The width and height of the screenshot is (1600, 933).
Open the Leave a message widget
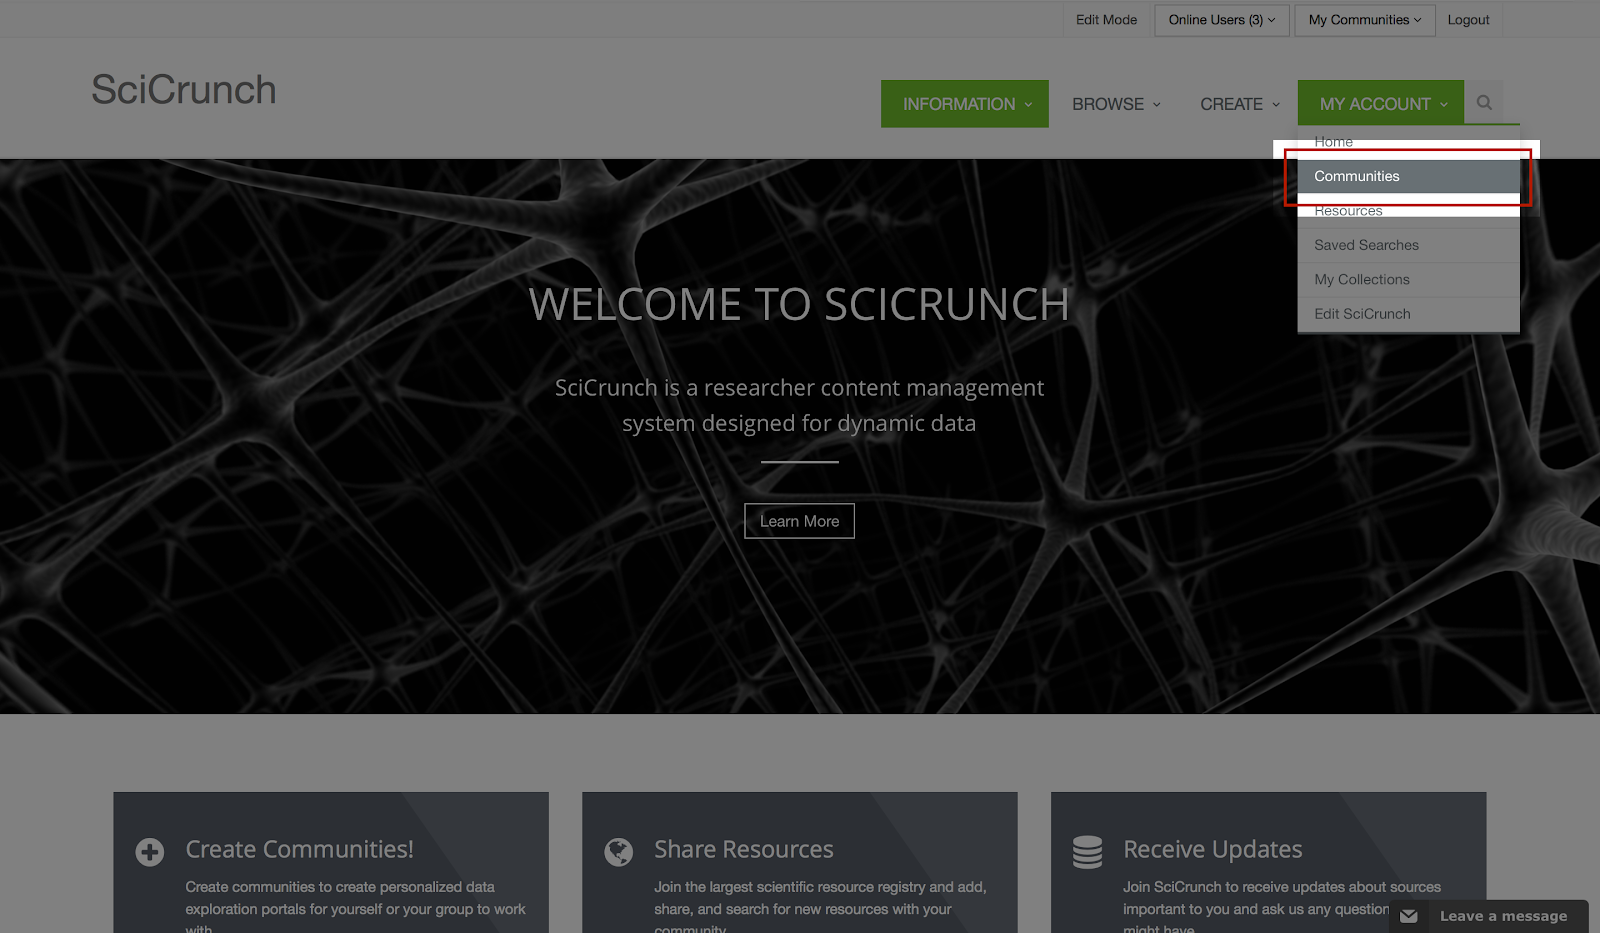1489,916
